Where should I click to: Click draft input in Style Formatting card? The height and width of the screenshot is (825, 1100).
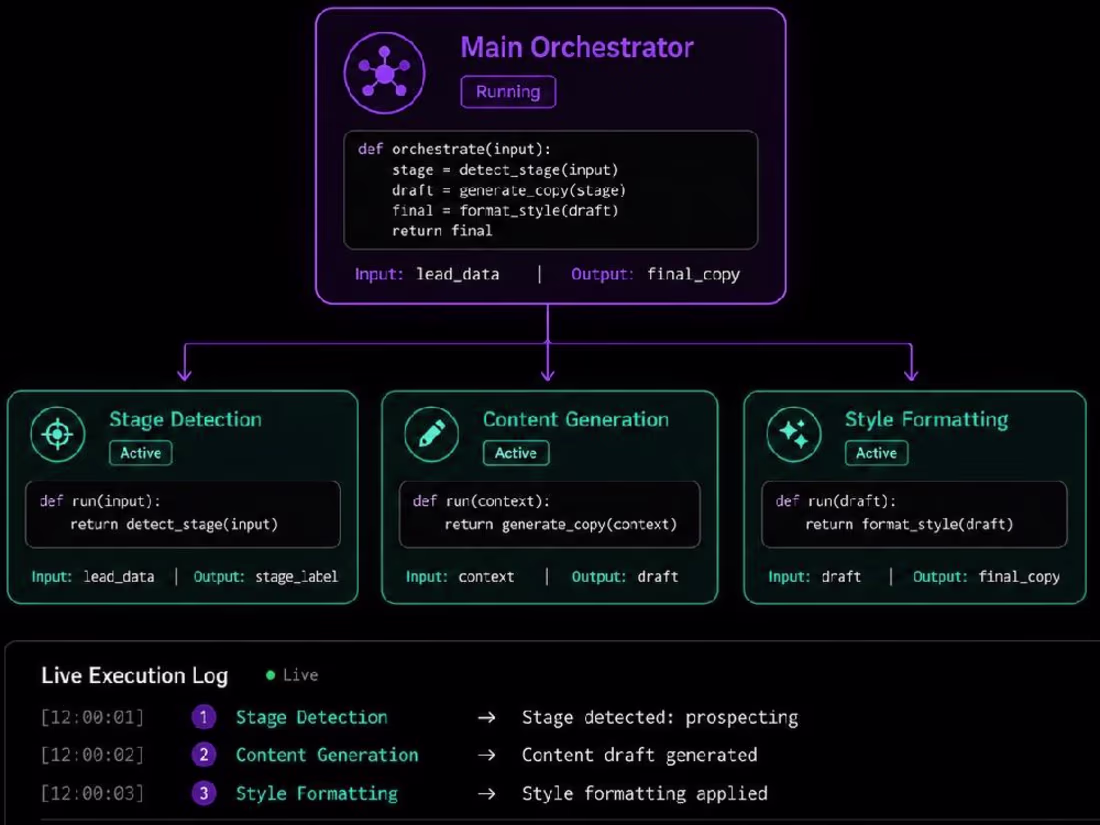pos(841,577)
